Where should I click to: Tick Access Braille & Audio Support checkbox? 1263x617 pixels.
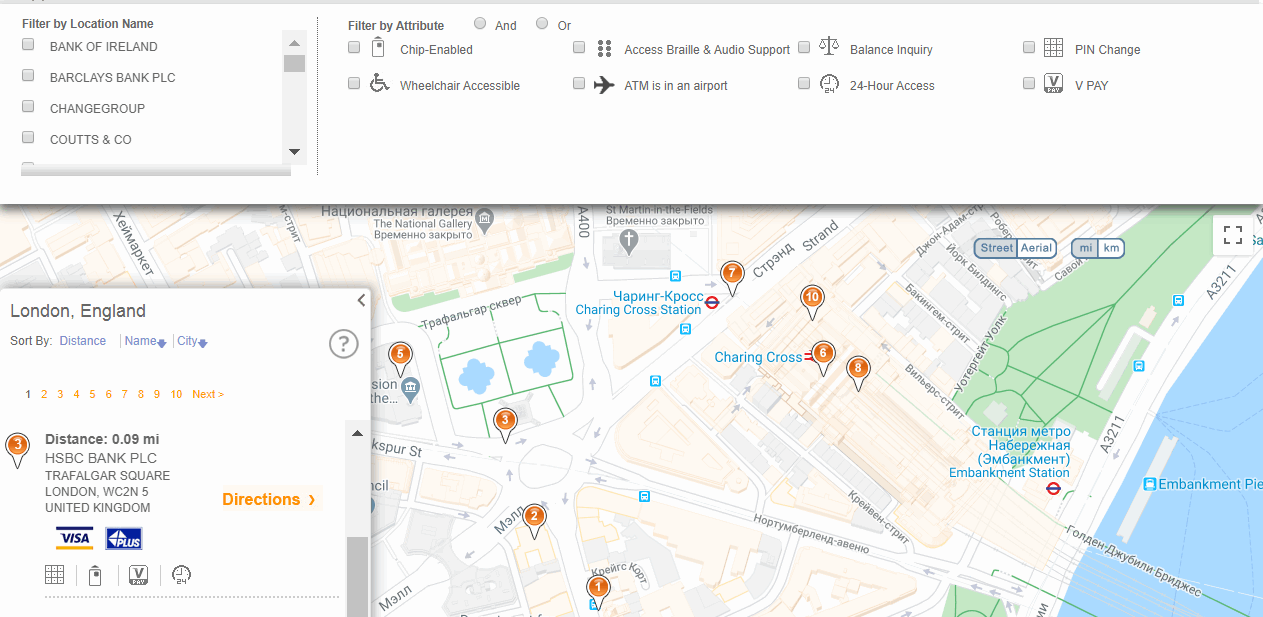tap(579, 48)
